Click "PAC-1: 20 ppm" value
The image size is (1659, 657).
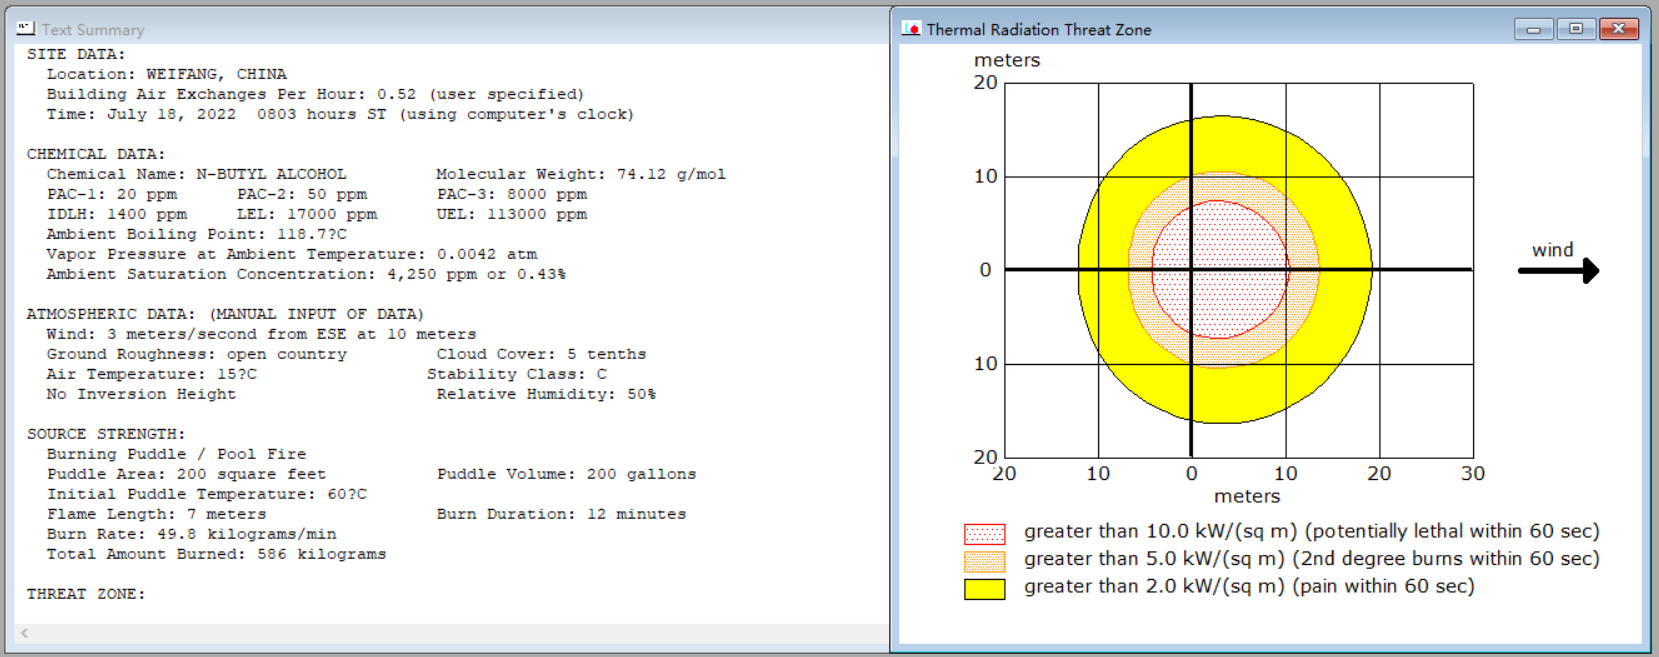pyautogui.click(x=111, y=194)
